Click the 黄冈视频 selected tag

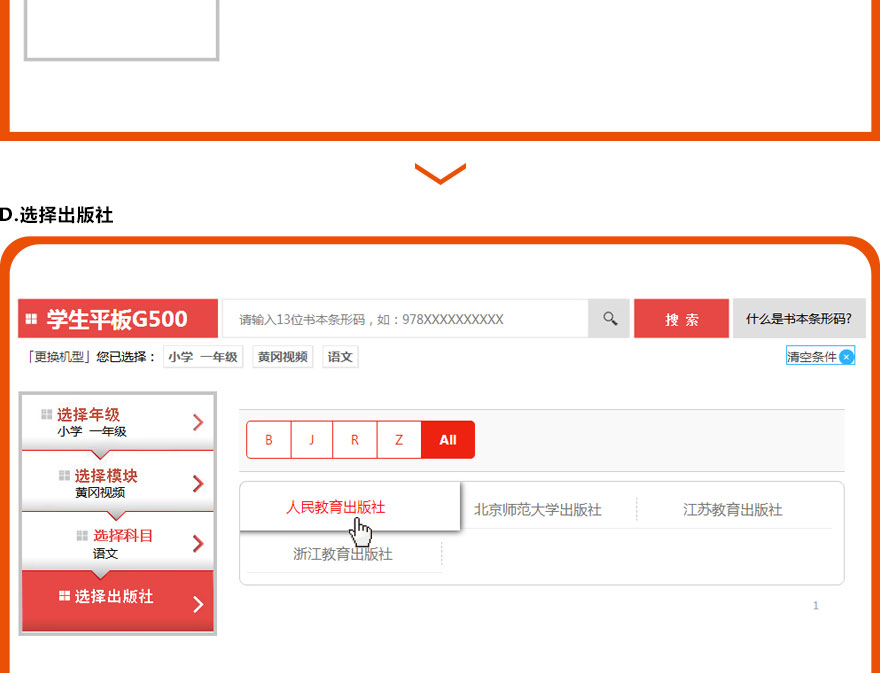coord(282,357)
